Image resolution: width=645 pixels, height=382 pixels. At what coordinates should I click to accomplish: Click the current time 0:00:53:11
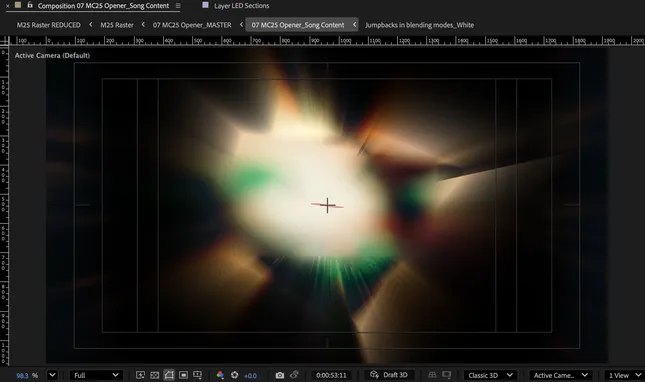[331, 375]
